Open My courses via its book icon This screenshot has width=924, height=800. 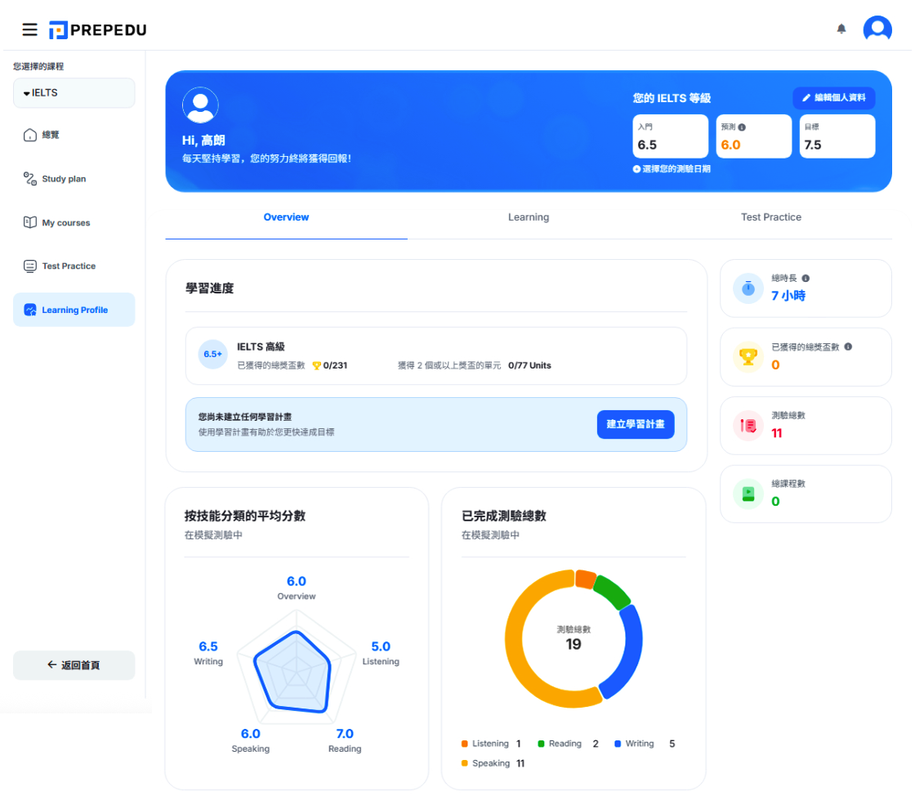click(x=30, y=222)
